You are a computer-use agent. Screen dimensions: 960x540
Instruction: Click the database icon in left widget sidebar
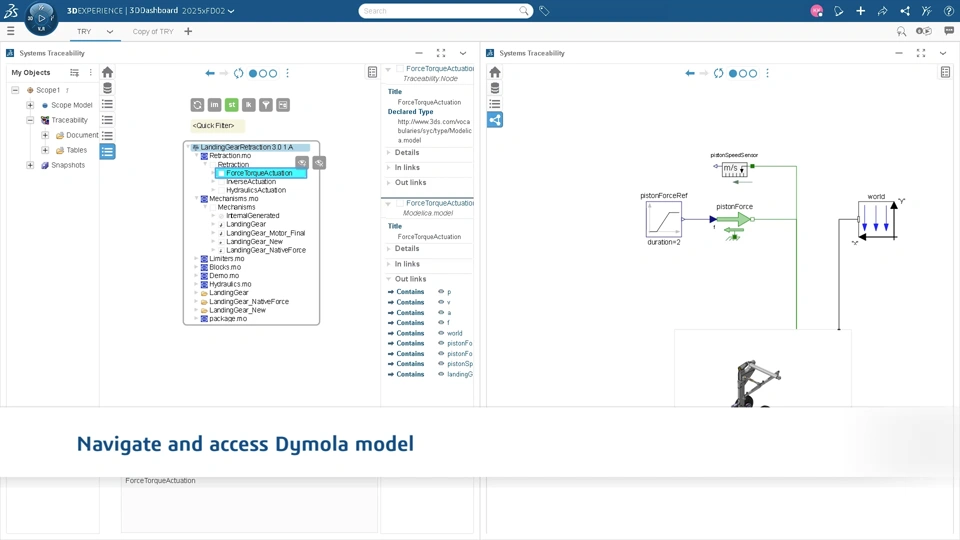click(107, 88)
